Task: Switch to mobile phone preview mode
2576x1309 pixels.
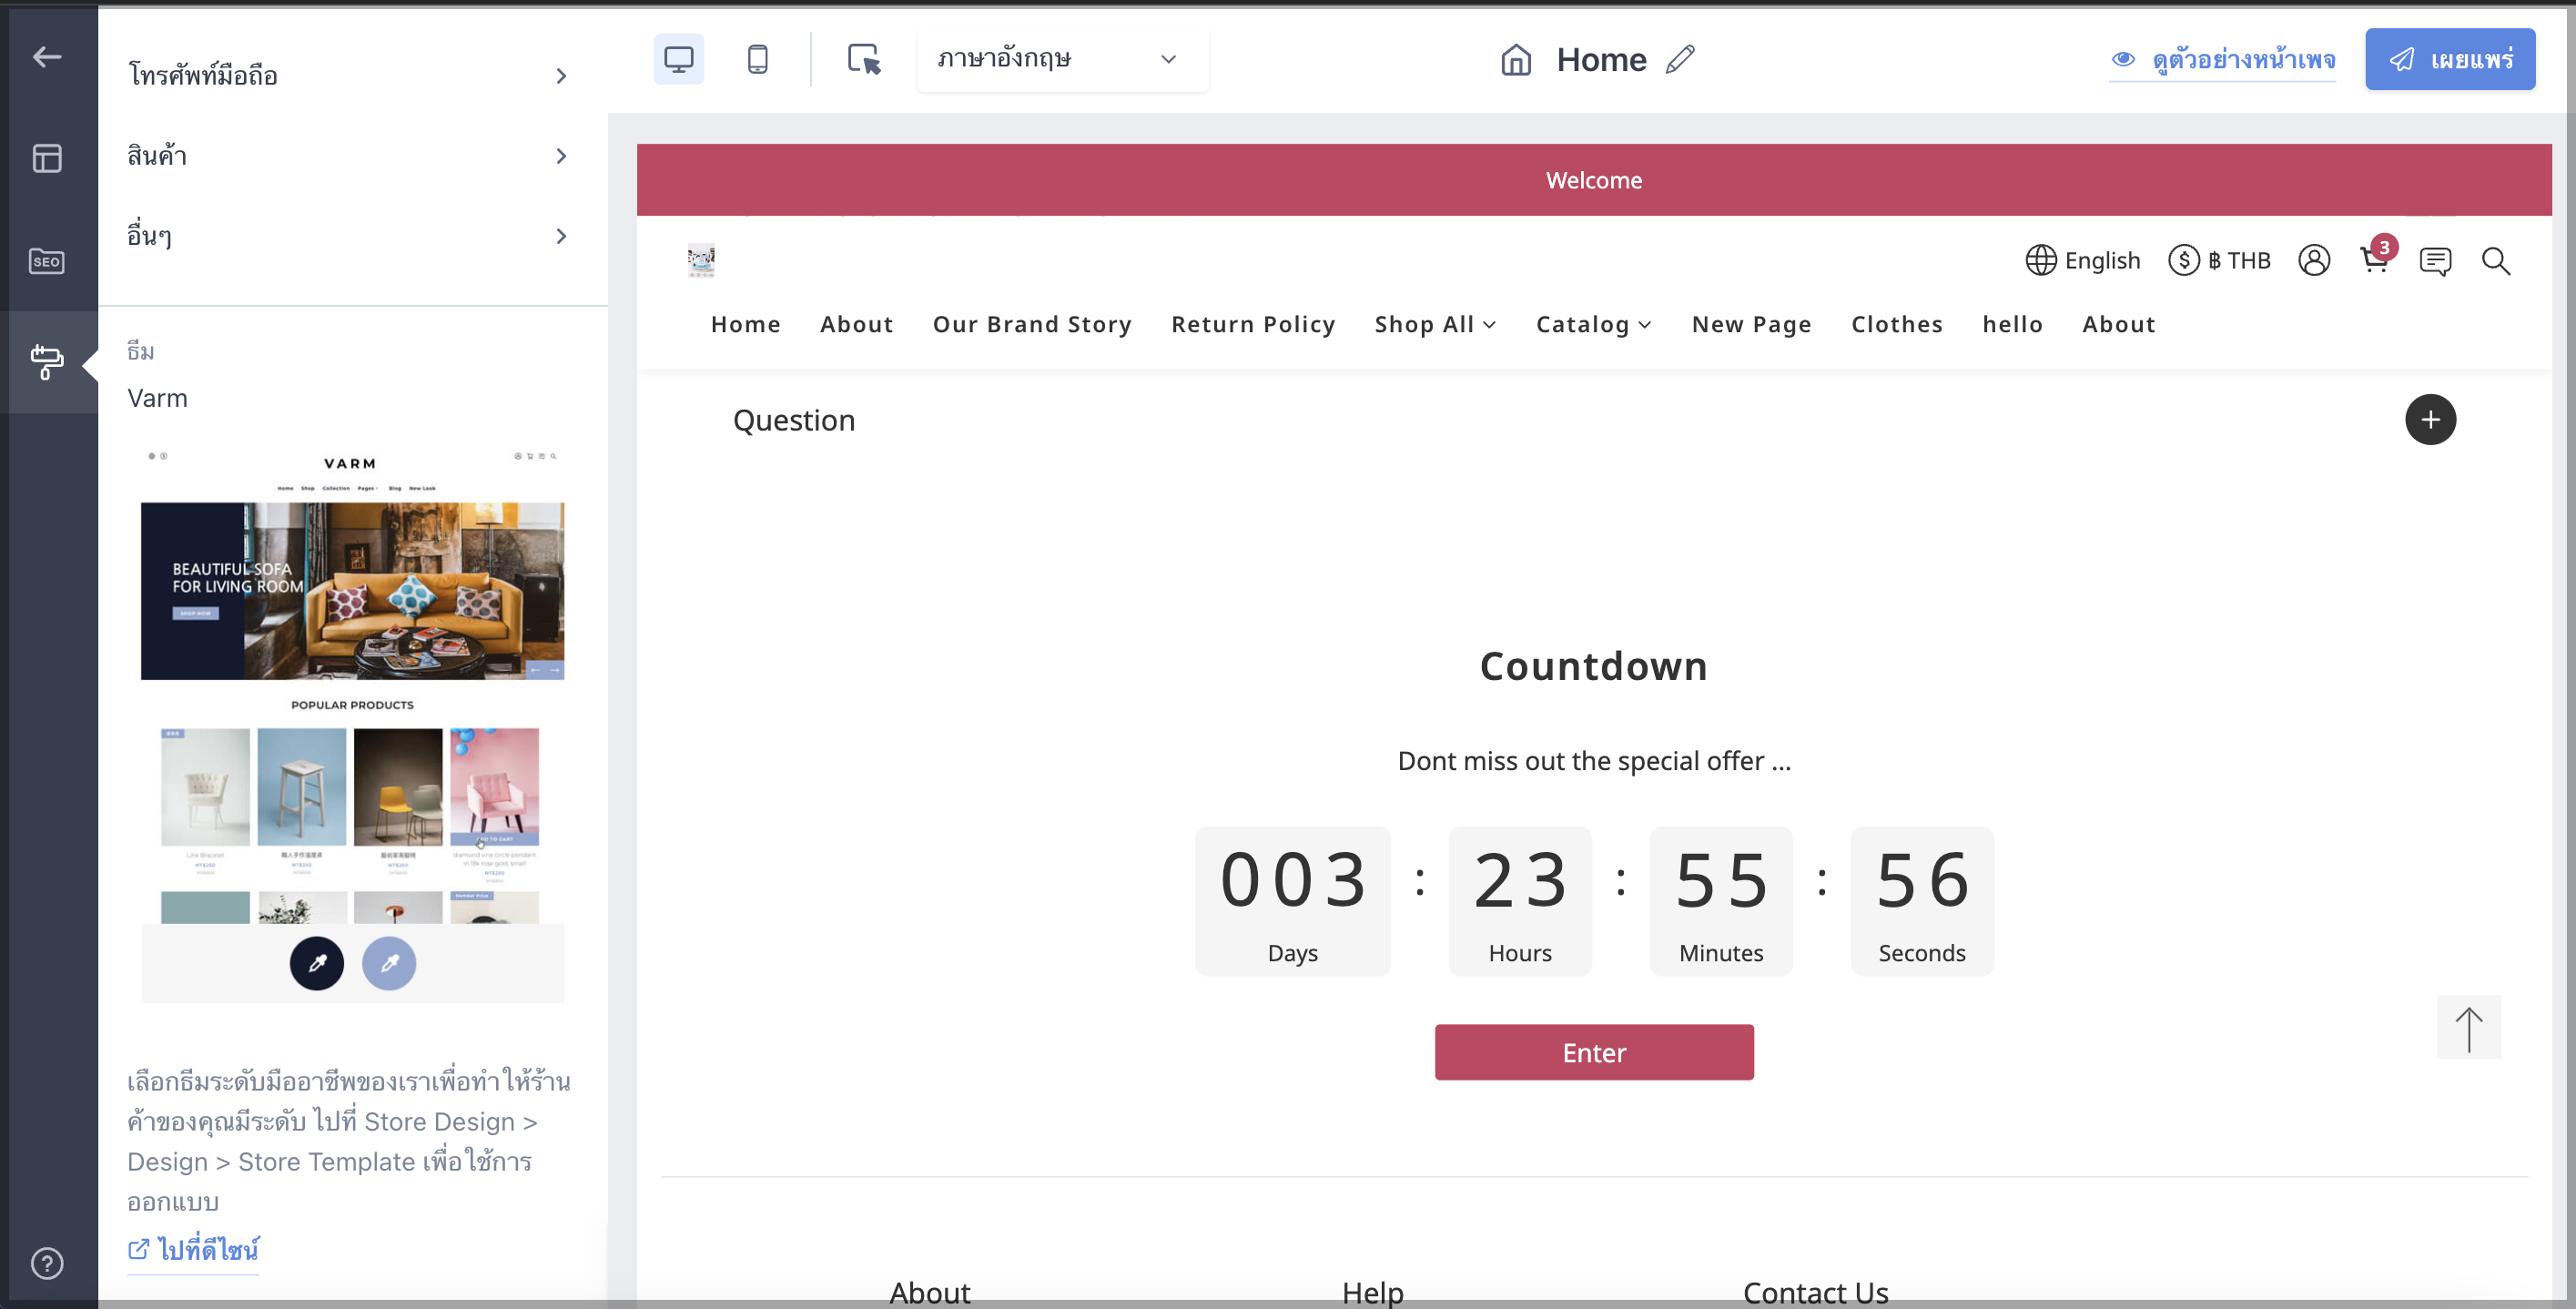Action: pos(758,59)
